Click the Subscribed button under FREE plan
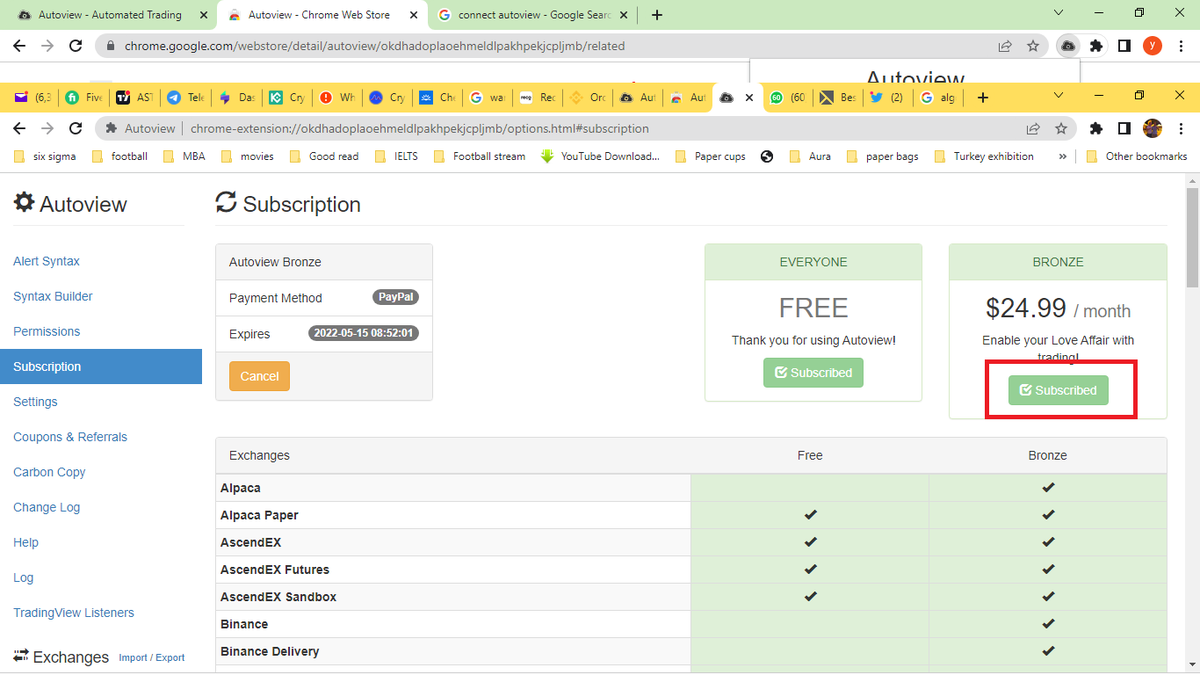 click(x=813, y=373)
